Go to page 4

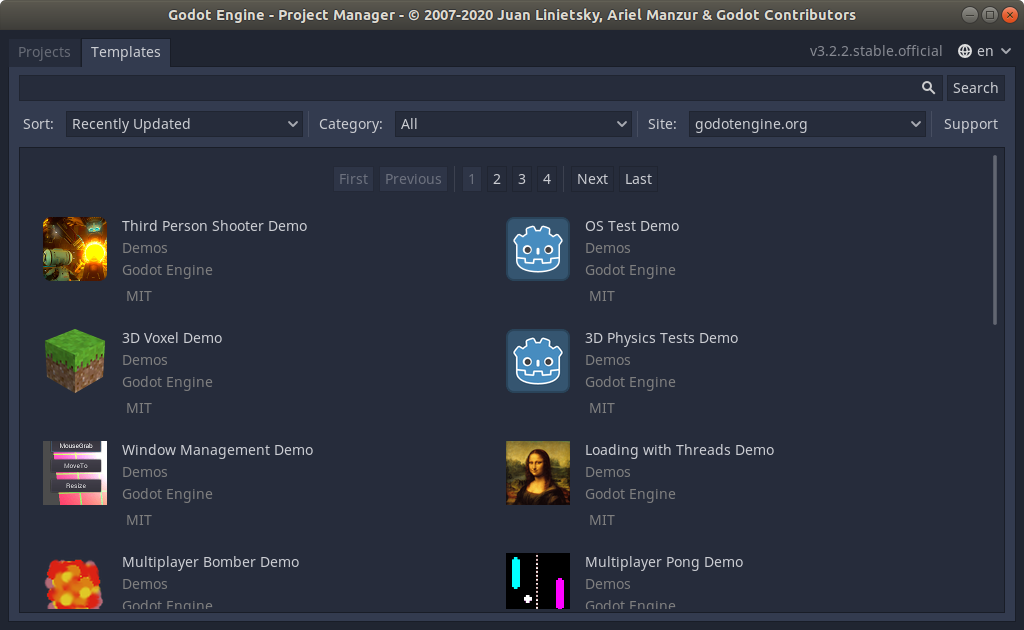coord(547,179)
